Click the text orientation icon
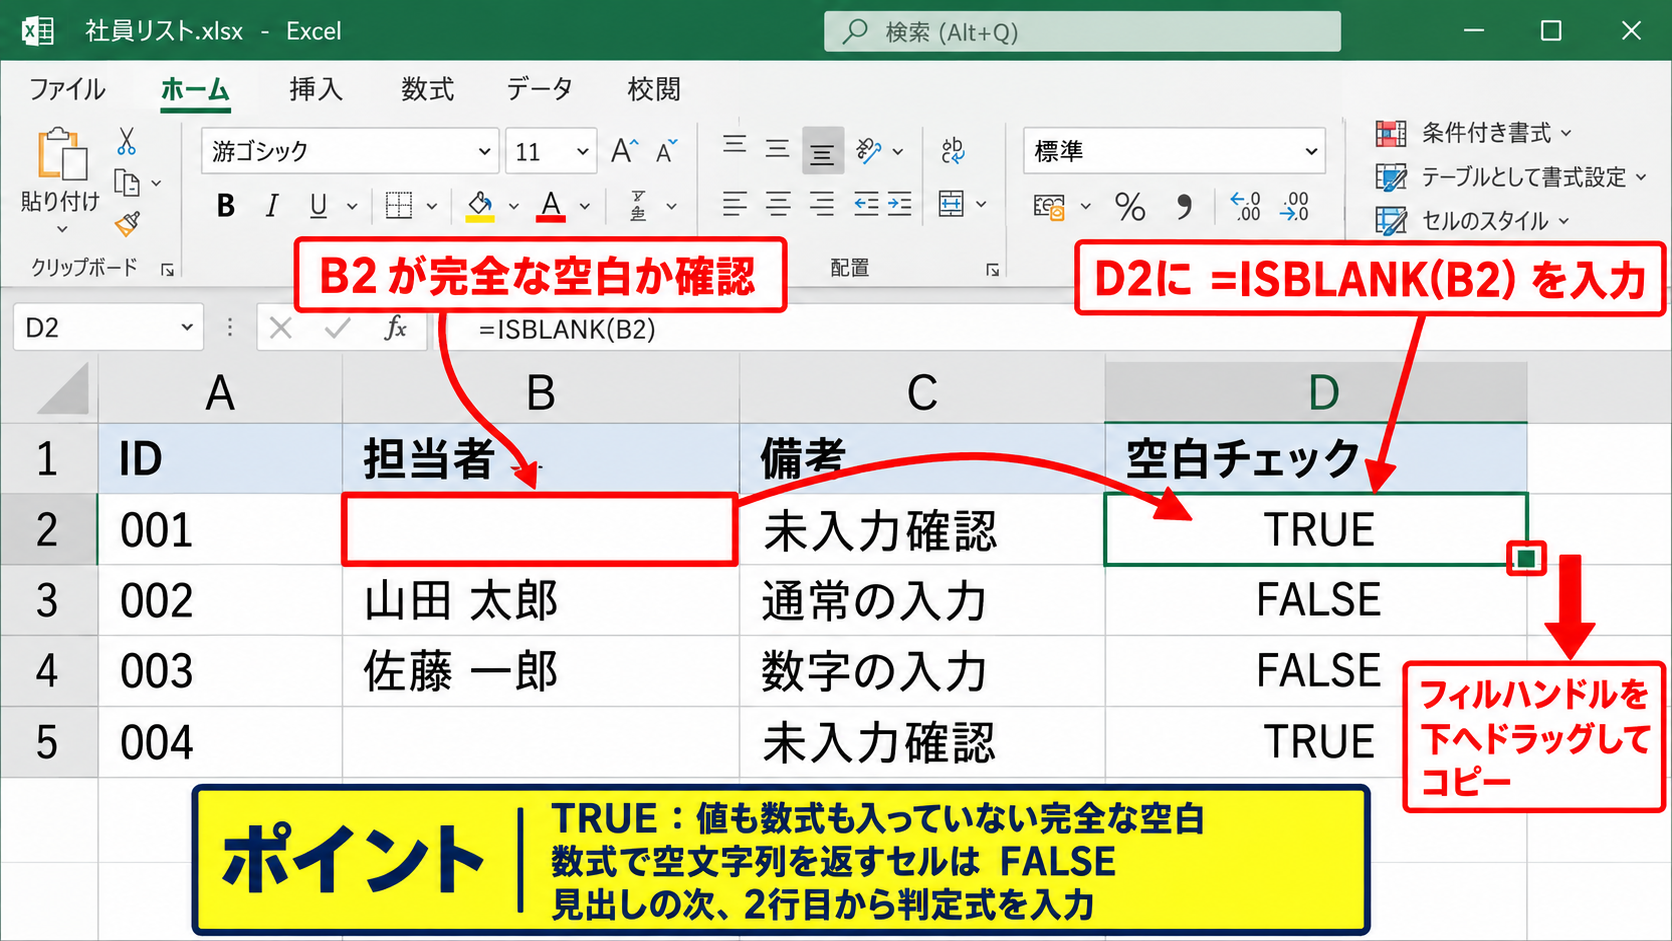The height and width of the screenshot is (941, 1672). (x=869, y=151)
